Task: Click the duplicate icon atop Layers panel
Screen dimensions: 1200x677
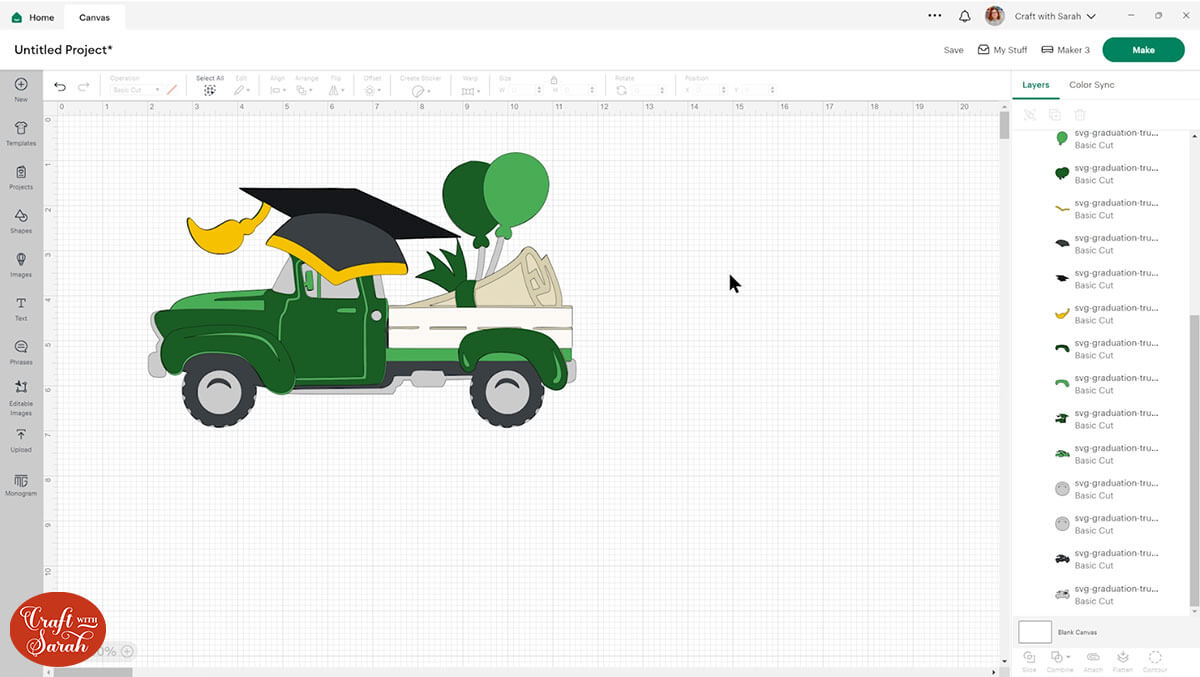Action: point(1055,115)
